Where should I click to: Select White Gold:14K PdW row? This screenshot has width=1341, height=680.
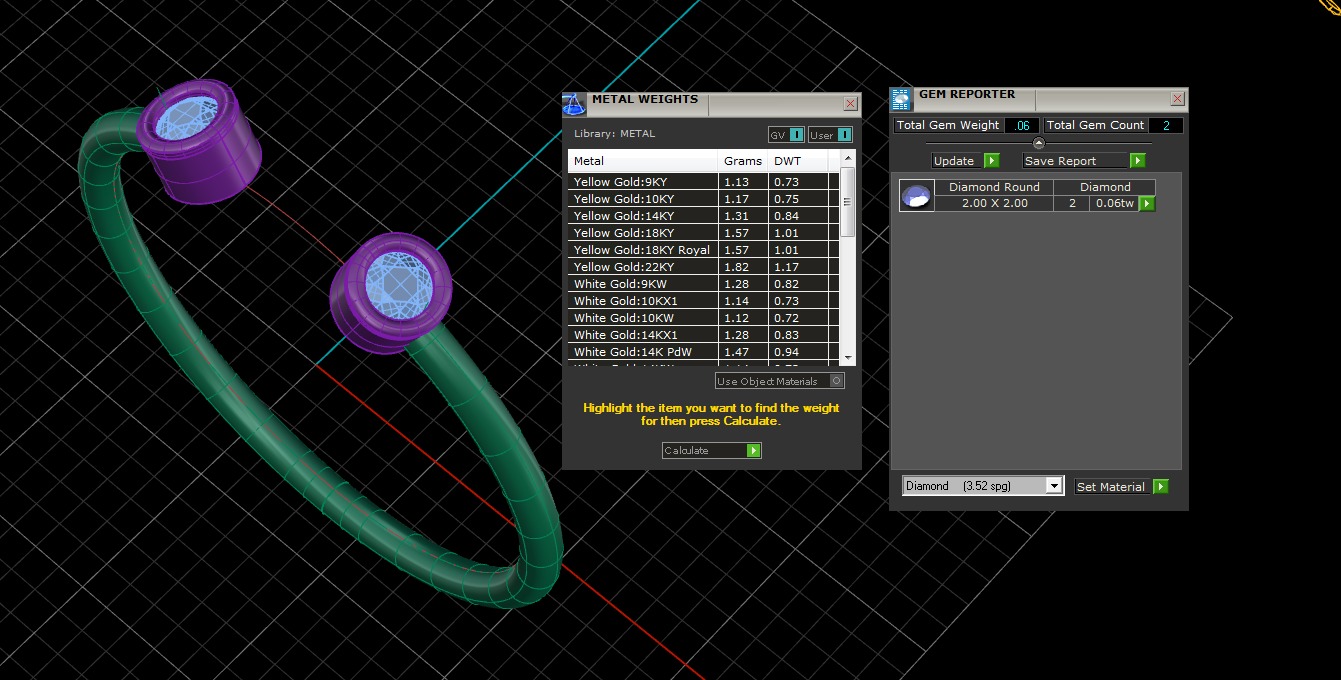tap(703, 352)
